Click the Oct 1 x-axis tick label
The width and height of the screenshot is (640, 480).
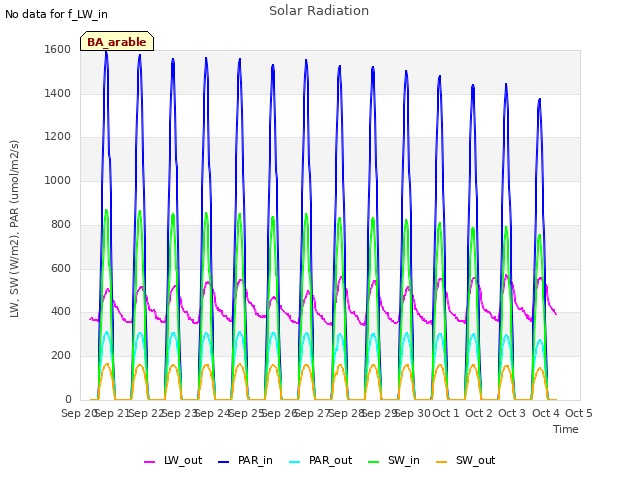[x=446, y=413]
